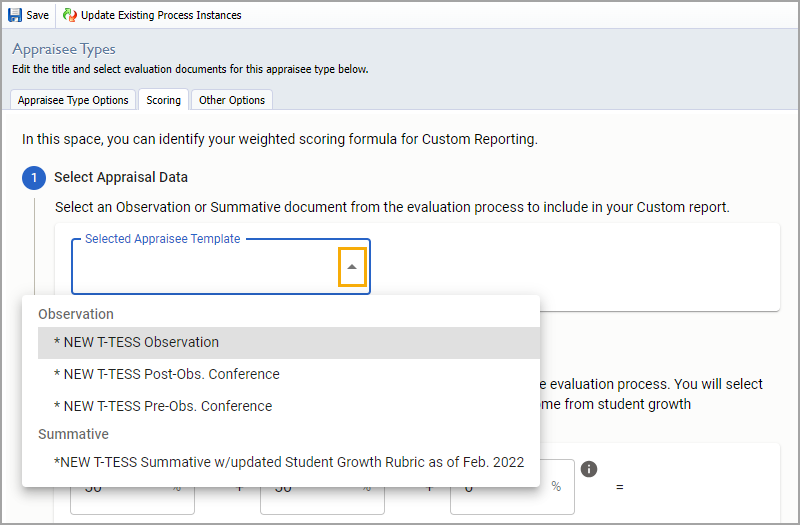800x525 pixels.
Task: Open the Appraisee Type Options tab
Action: (73, 99)
